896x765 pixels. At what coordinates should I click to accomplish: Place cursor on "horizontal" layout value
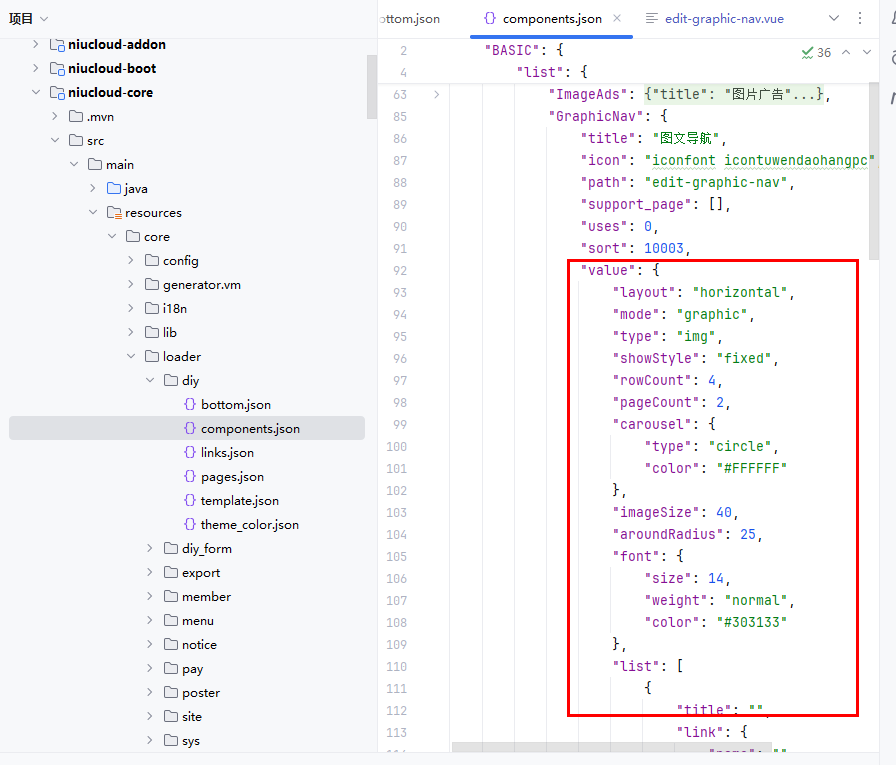[x=740, y=293]
